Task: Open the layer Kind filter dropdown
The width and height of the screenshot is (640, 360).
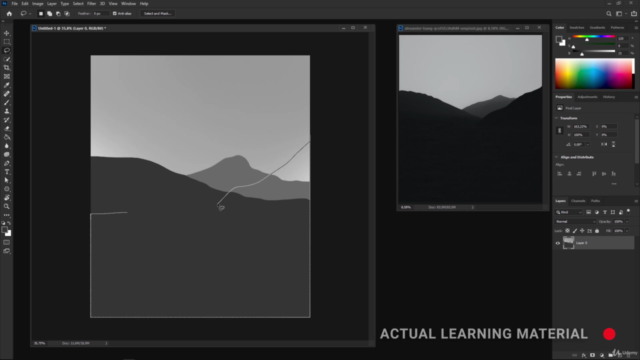Action: 569,212
